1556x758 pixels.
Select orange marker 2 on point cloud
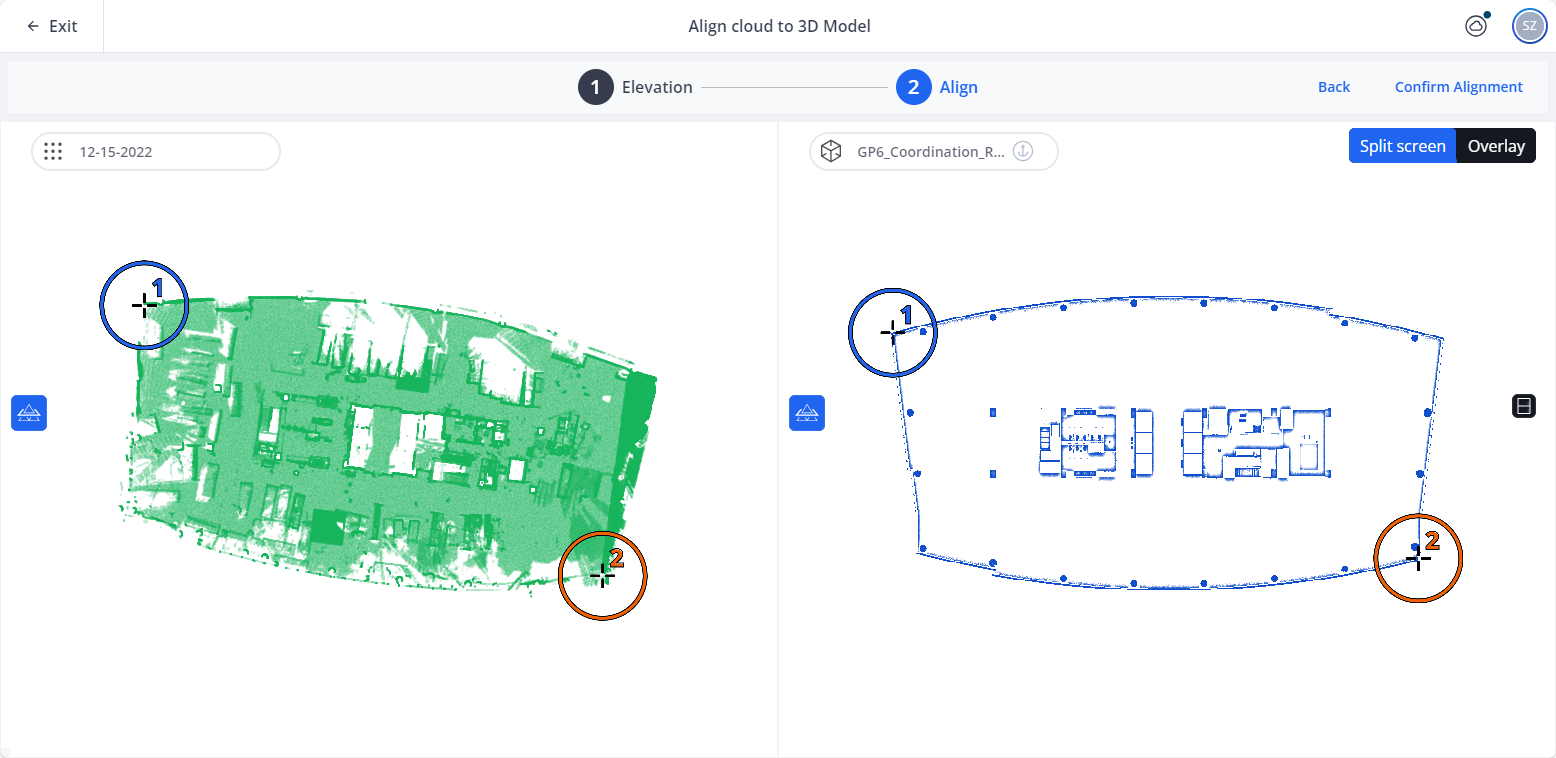(602, 575)
